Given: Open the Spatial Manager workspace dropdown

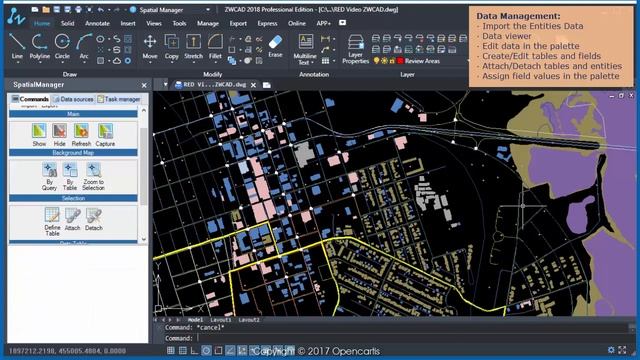Looking at the screenshot, I should [208, 9].
